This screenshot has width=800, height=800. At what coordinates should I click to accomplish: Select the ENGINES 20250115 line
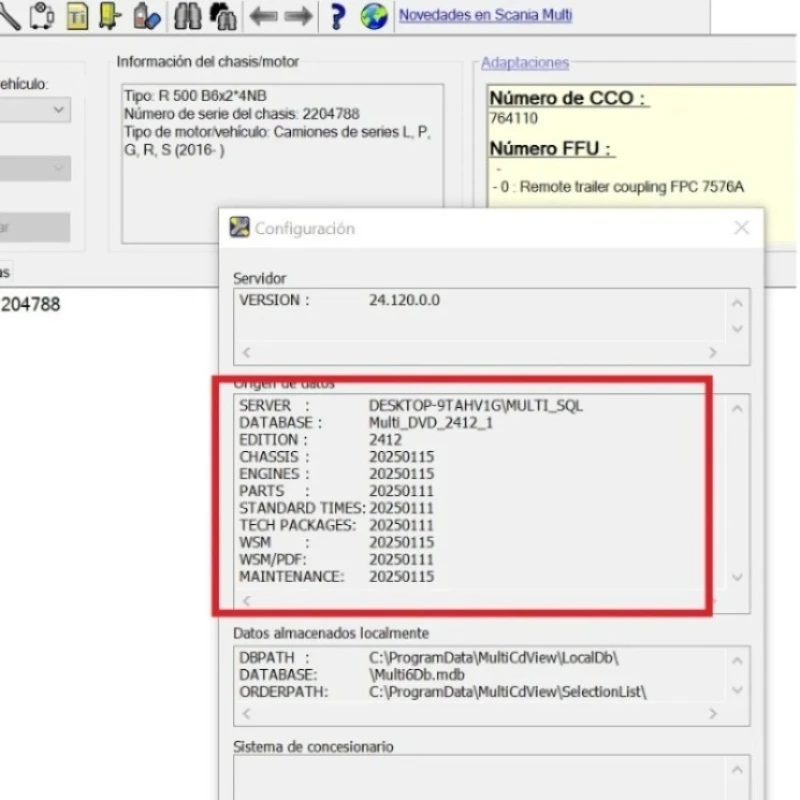click(337, 474)
